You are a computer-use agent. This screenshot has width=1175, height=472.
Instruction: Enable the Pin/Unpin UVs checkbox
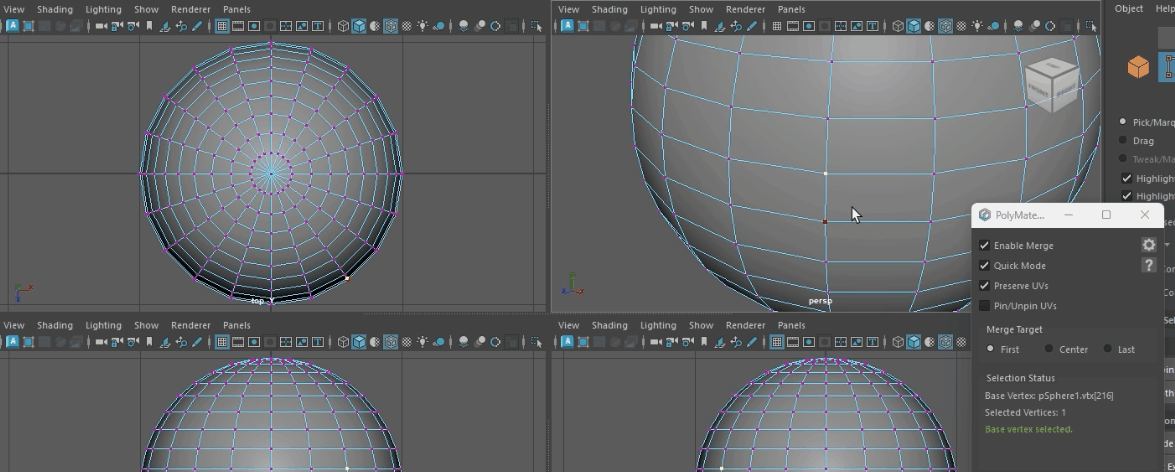984,306
